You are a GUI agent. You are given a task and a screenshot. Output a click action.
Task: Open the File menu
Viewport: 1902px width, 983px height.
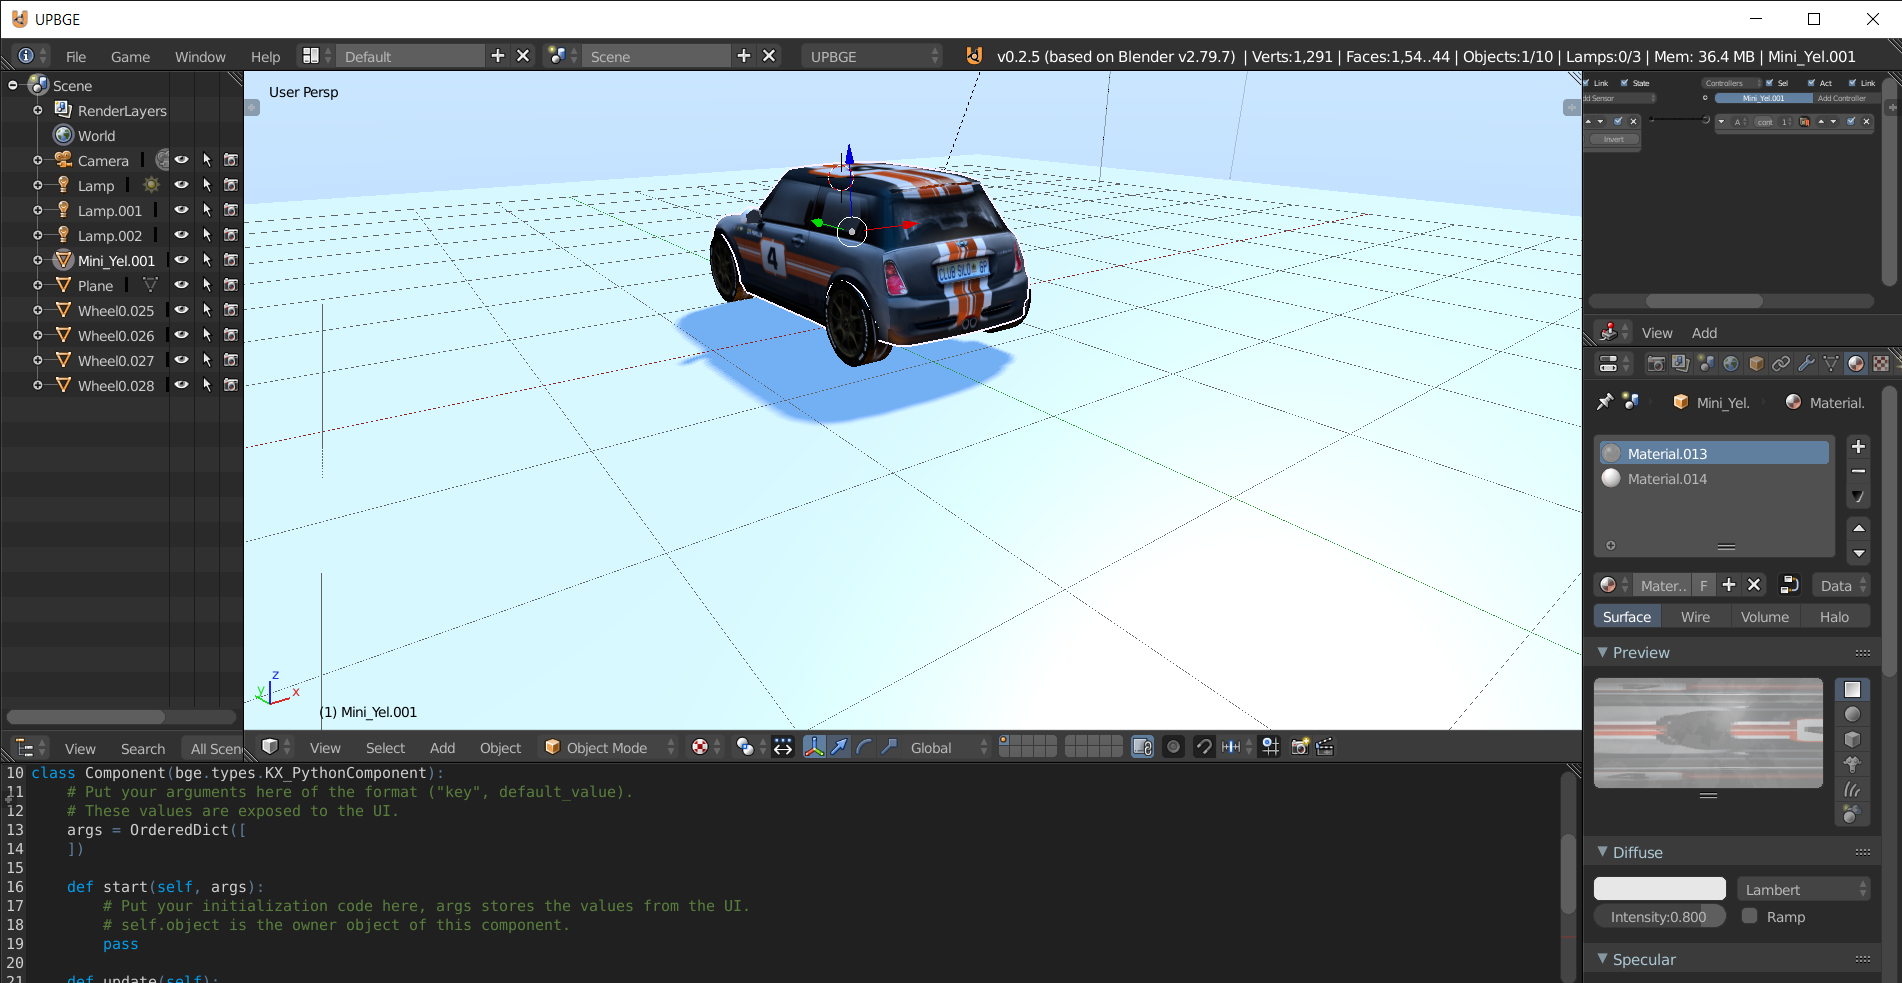pos(76,57)
